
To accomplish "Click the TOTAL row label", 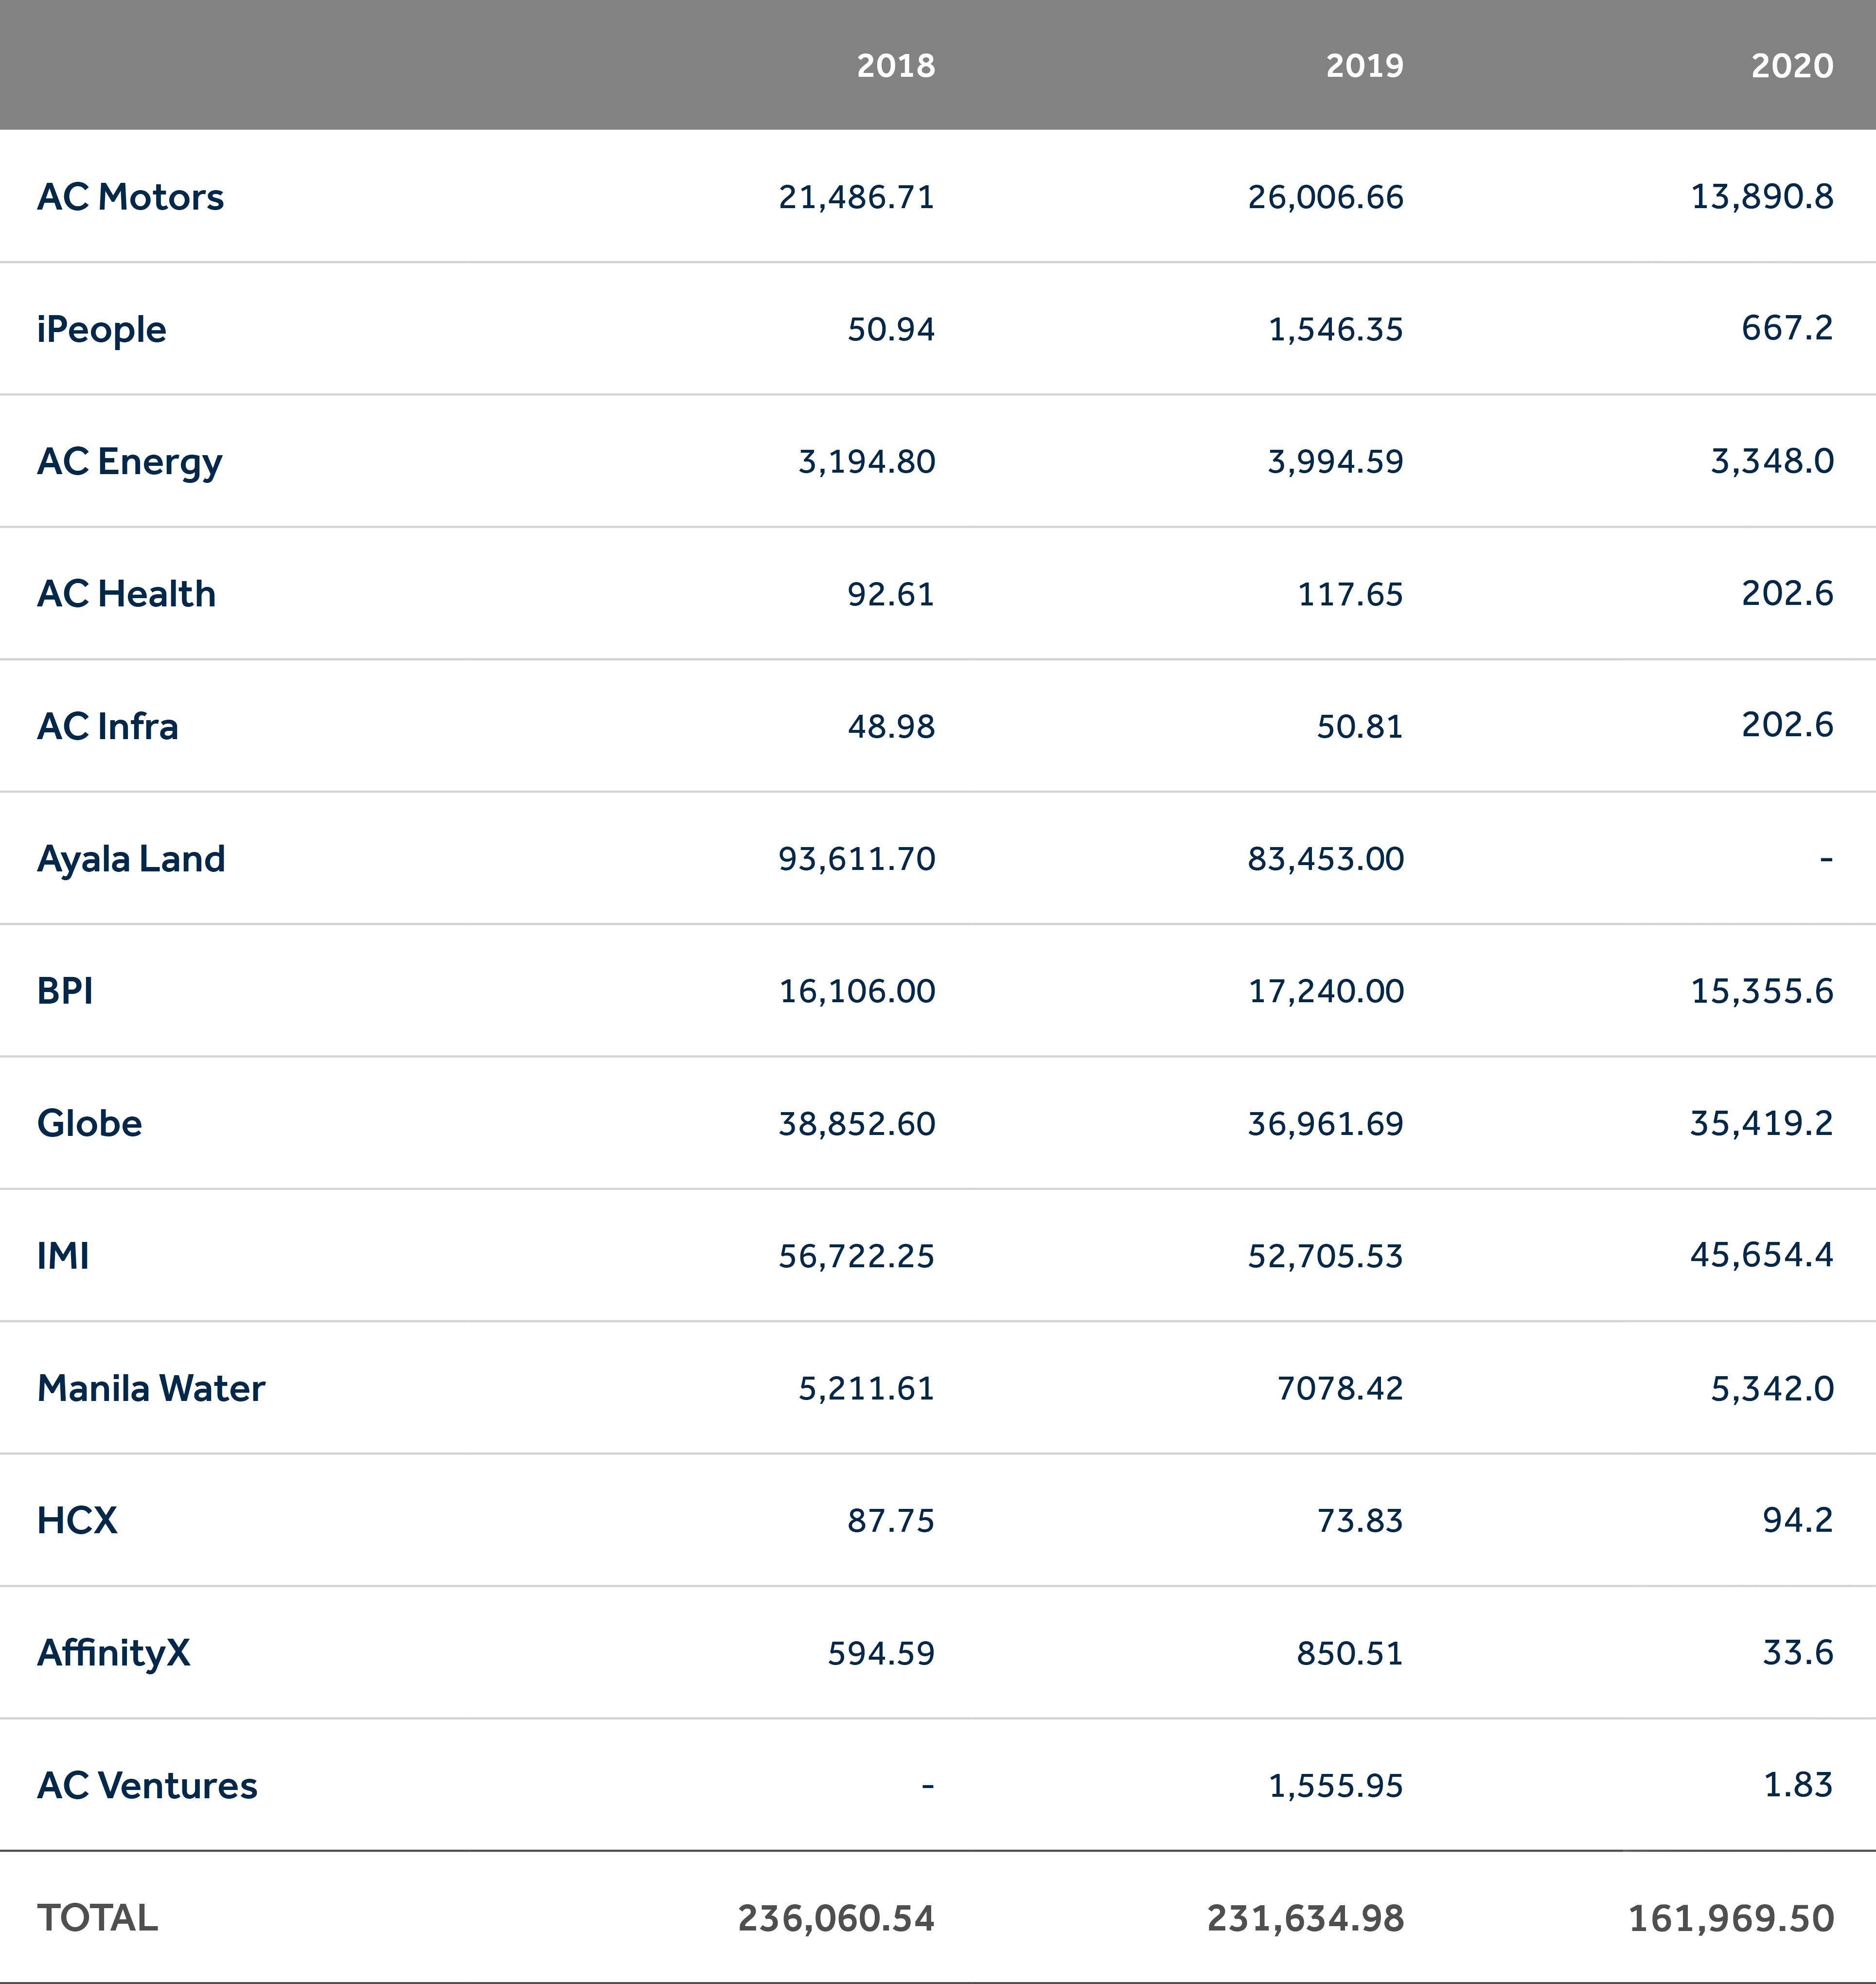I will [97, 1918].
